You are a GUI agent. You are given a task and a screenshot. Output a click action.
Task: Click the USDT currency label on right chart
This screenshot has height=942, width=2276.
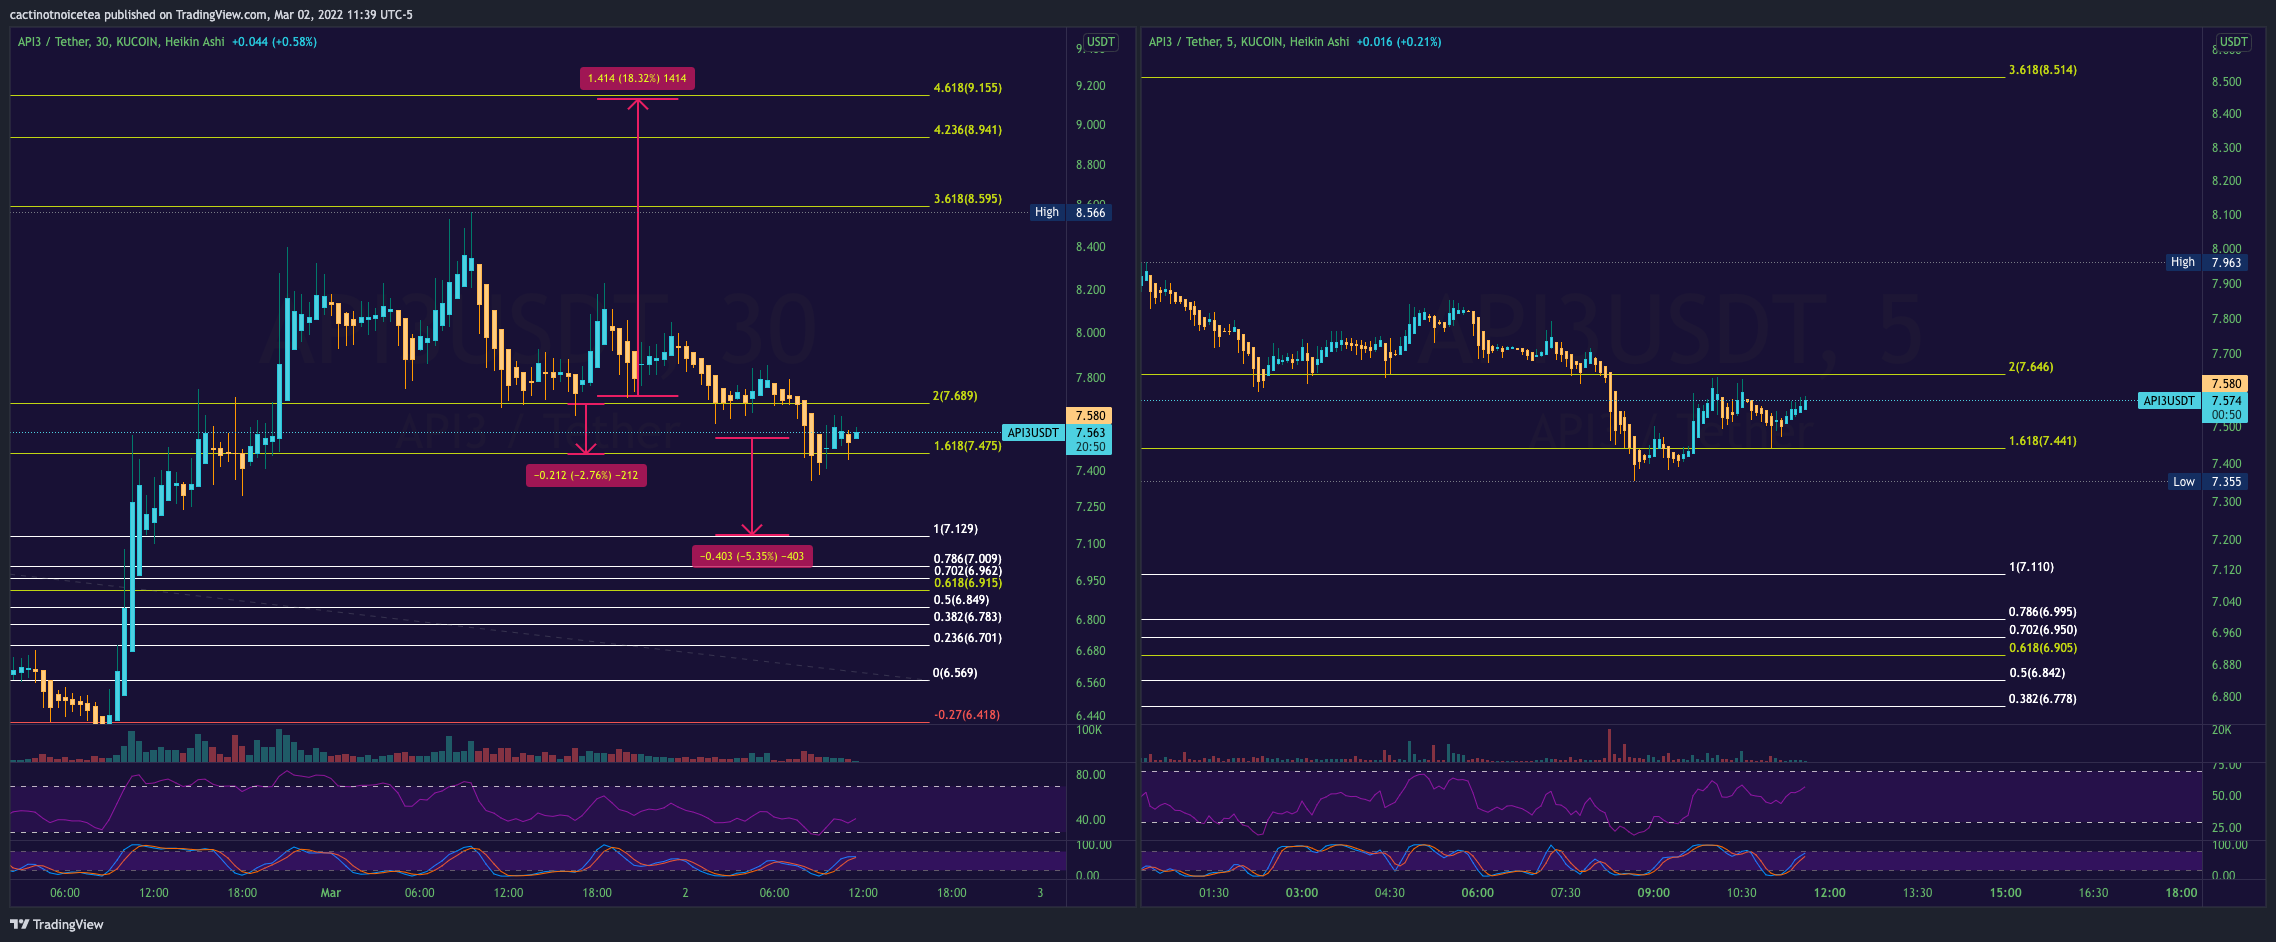click(x=2233, y=42)
